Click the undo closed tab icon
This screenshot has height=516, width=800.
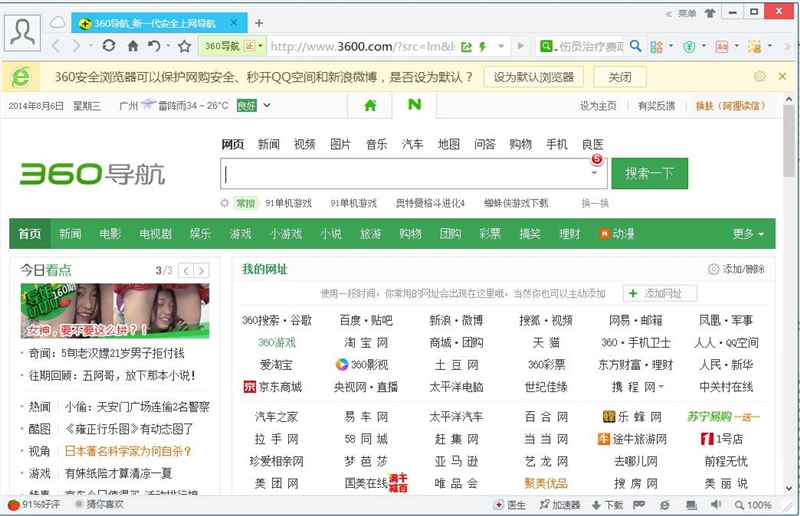[x=154, y=46]
